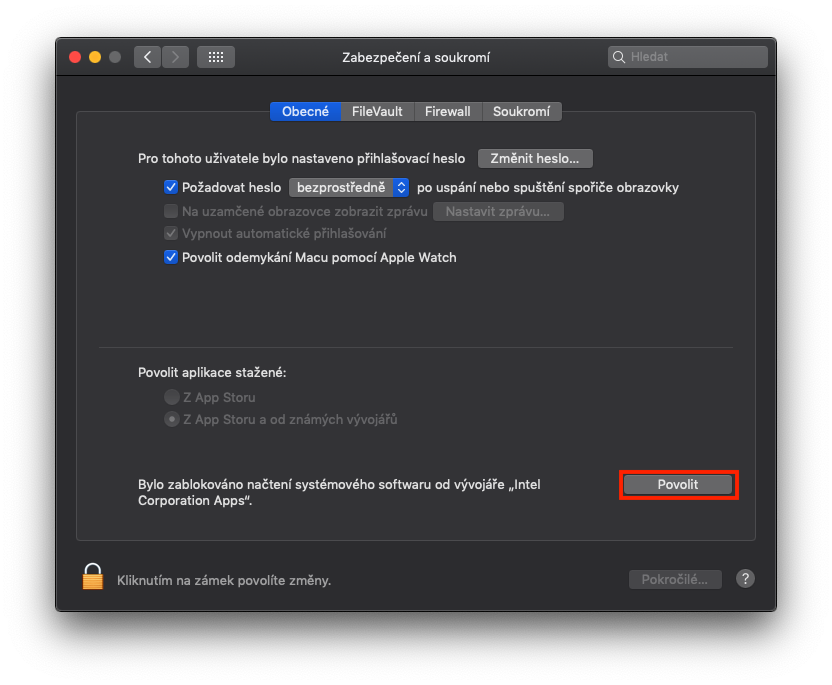832x685 pixels.
Task: Open the Pokročilé advanced settings button
Action: click(x=675, y=579)
